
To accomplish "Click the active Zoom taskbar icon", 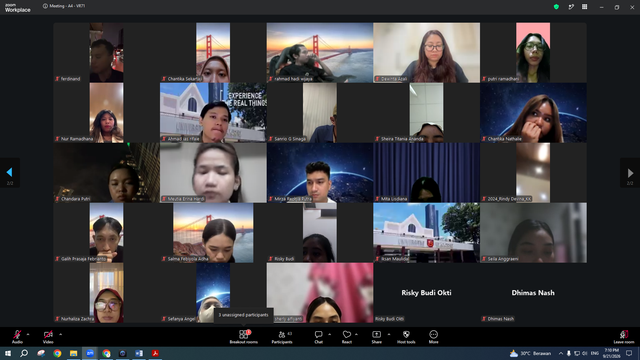I will [90, 353].
